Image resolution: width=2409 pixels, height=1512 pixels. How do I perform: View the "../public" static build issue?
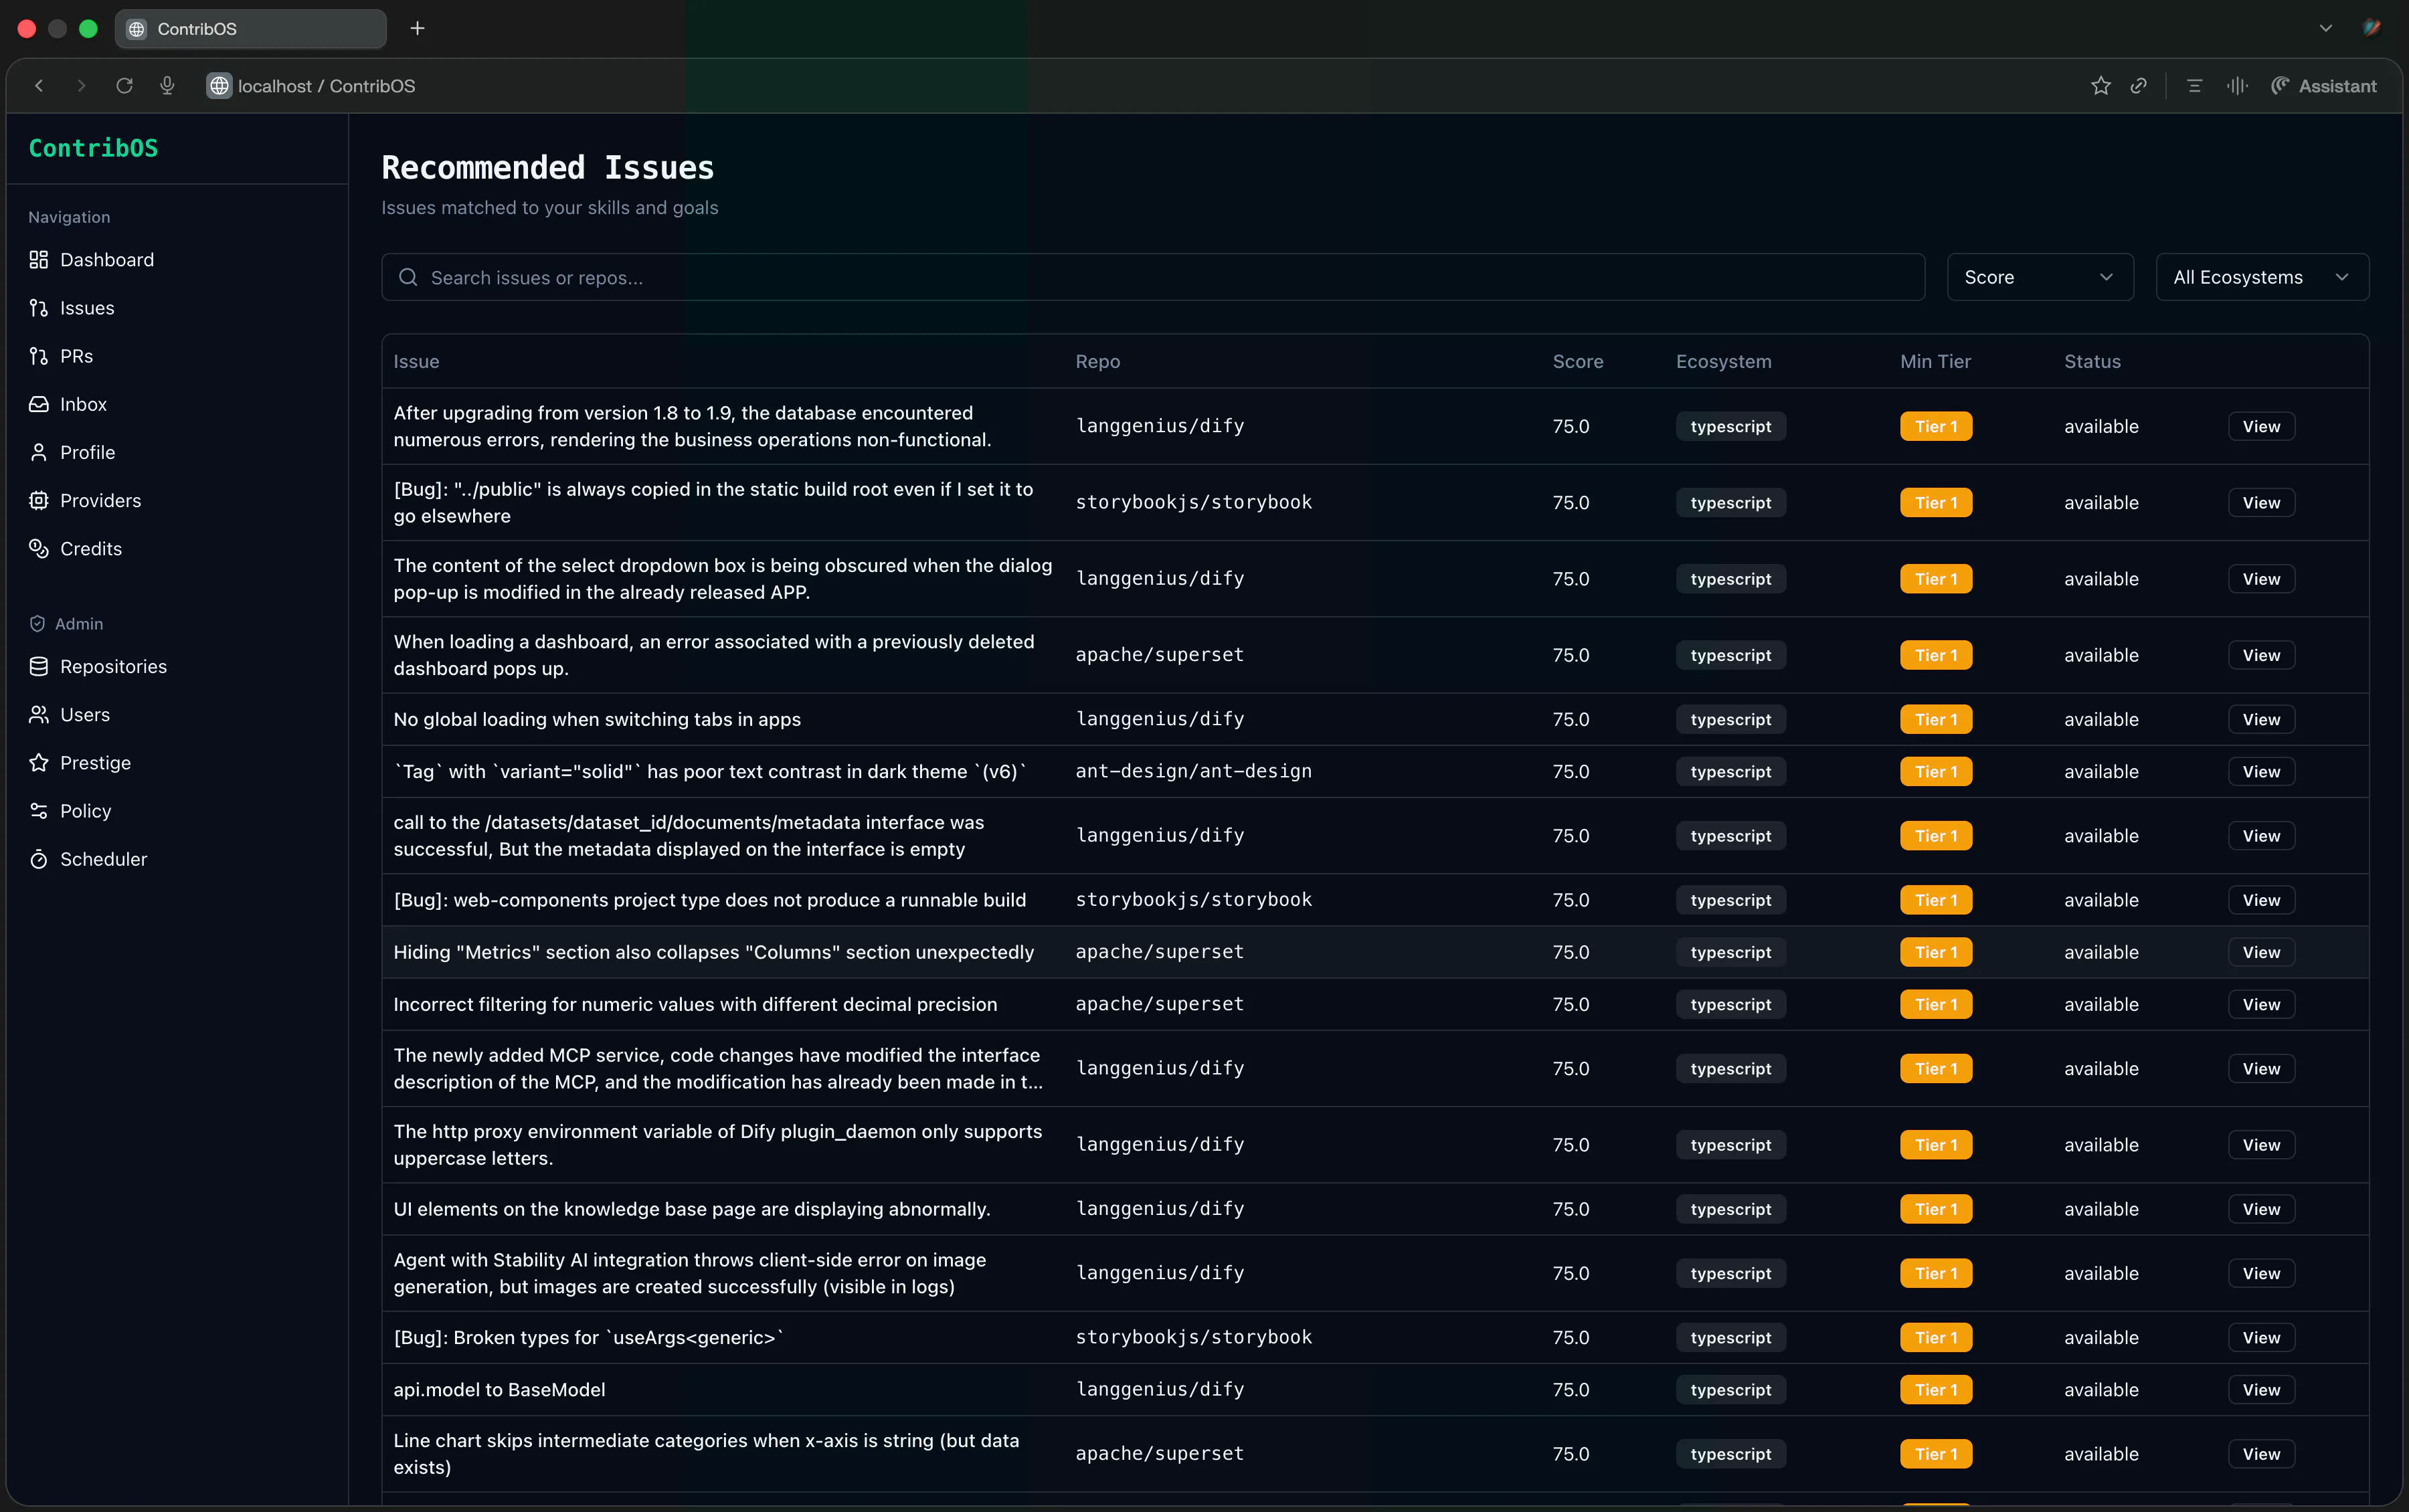point(2260,502)
